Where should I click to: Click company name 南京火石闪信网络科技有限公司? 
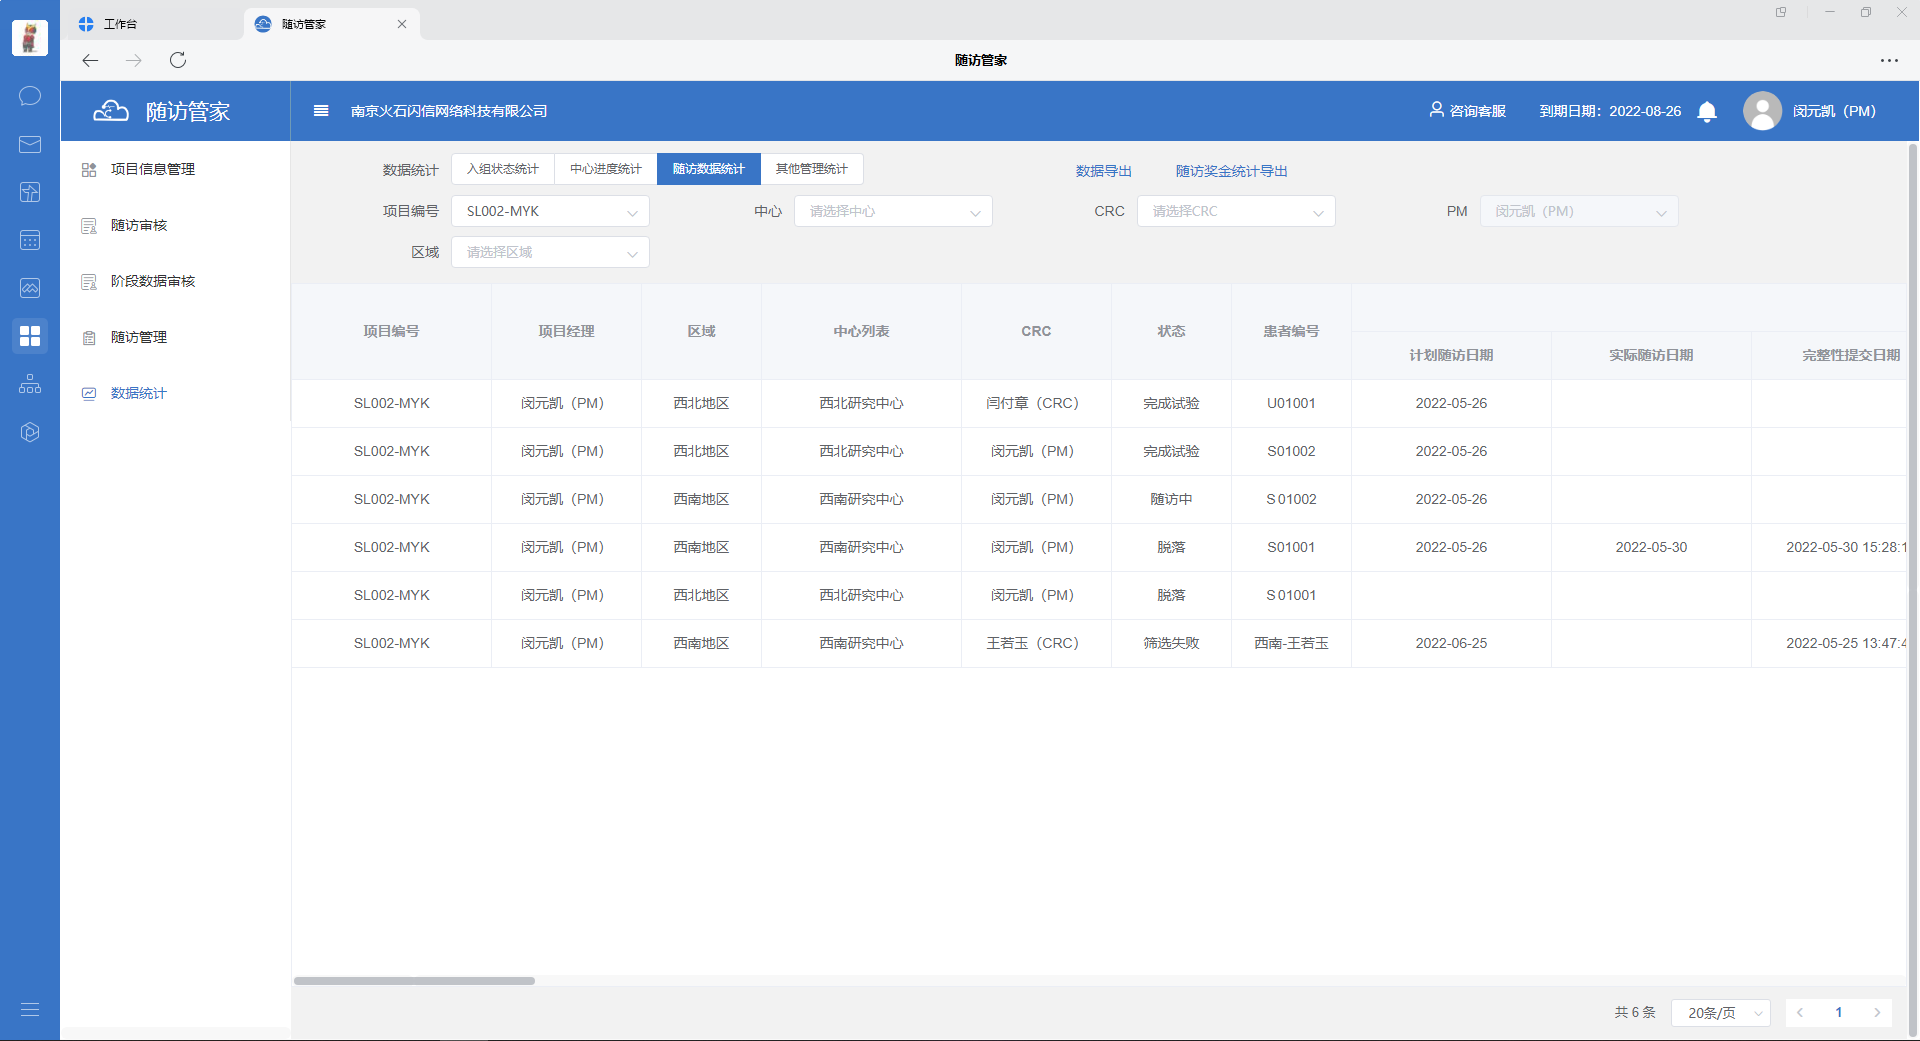point(449,111)
